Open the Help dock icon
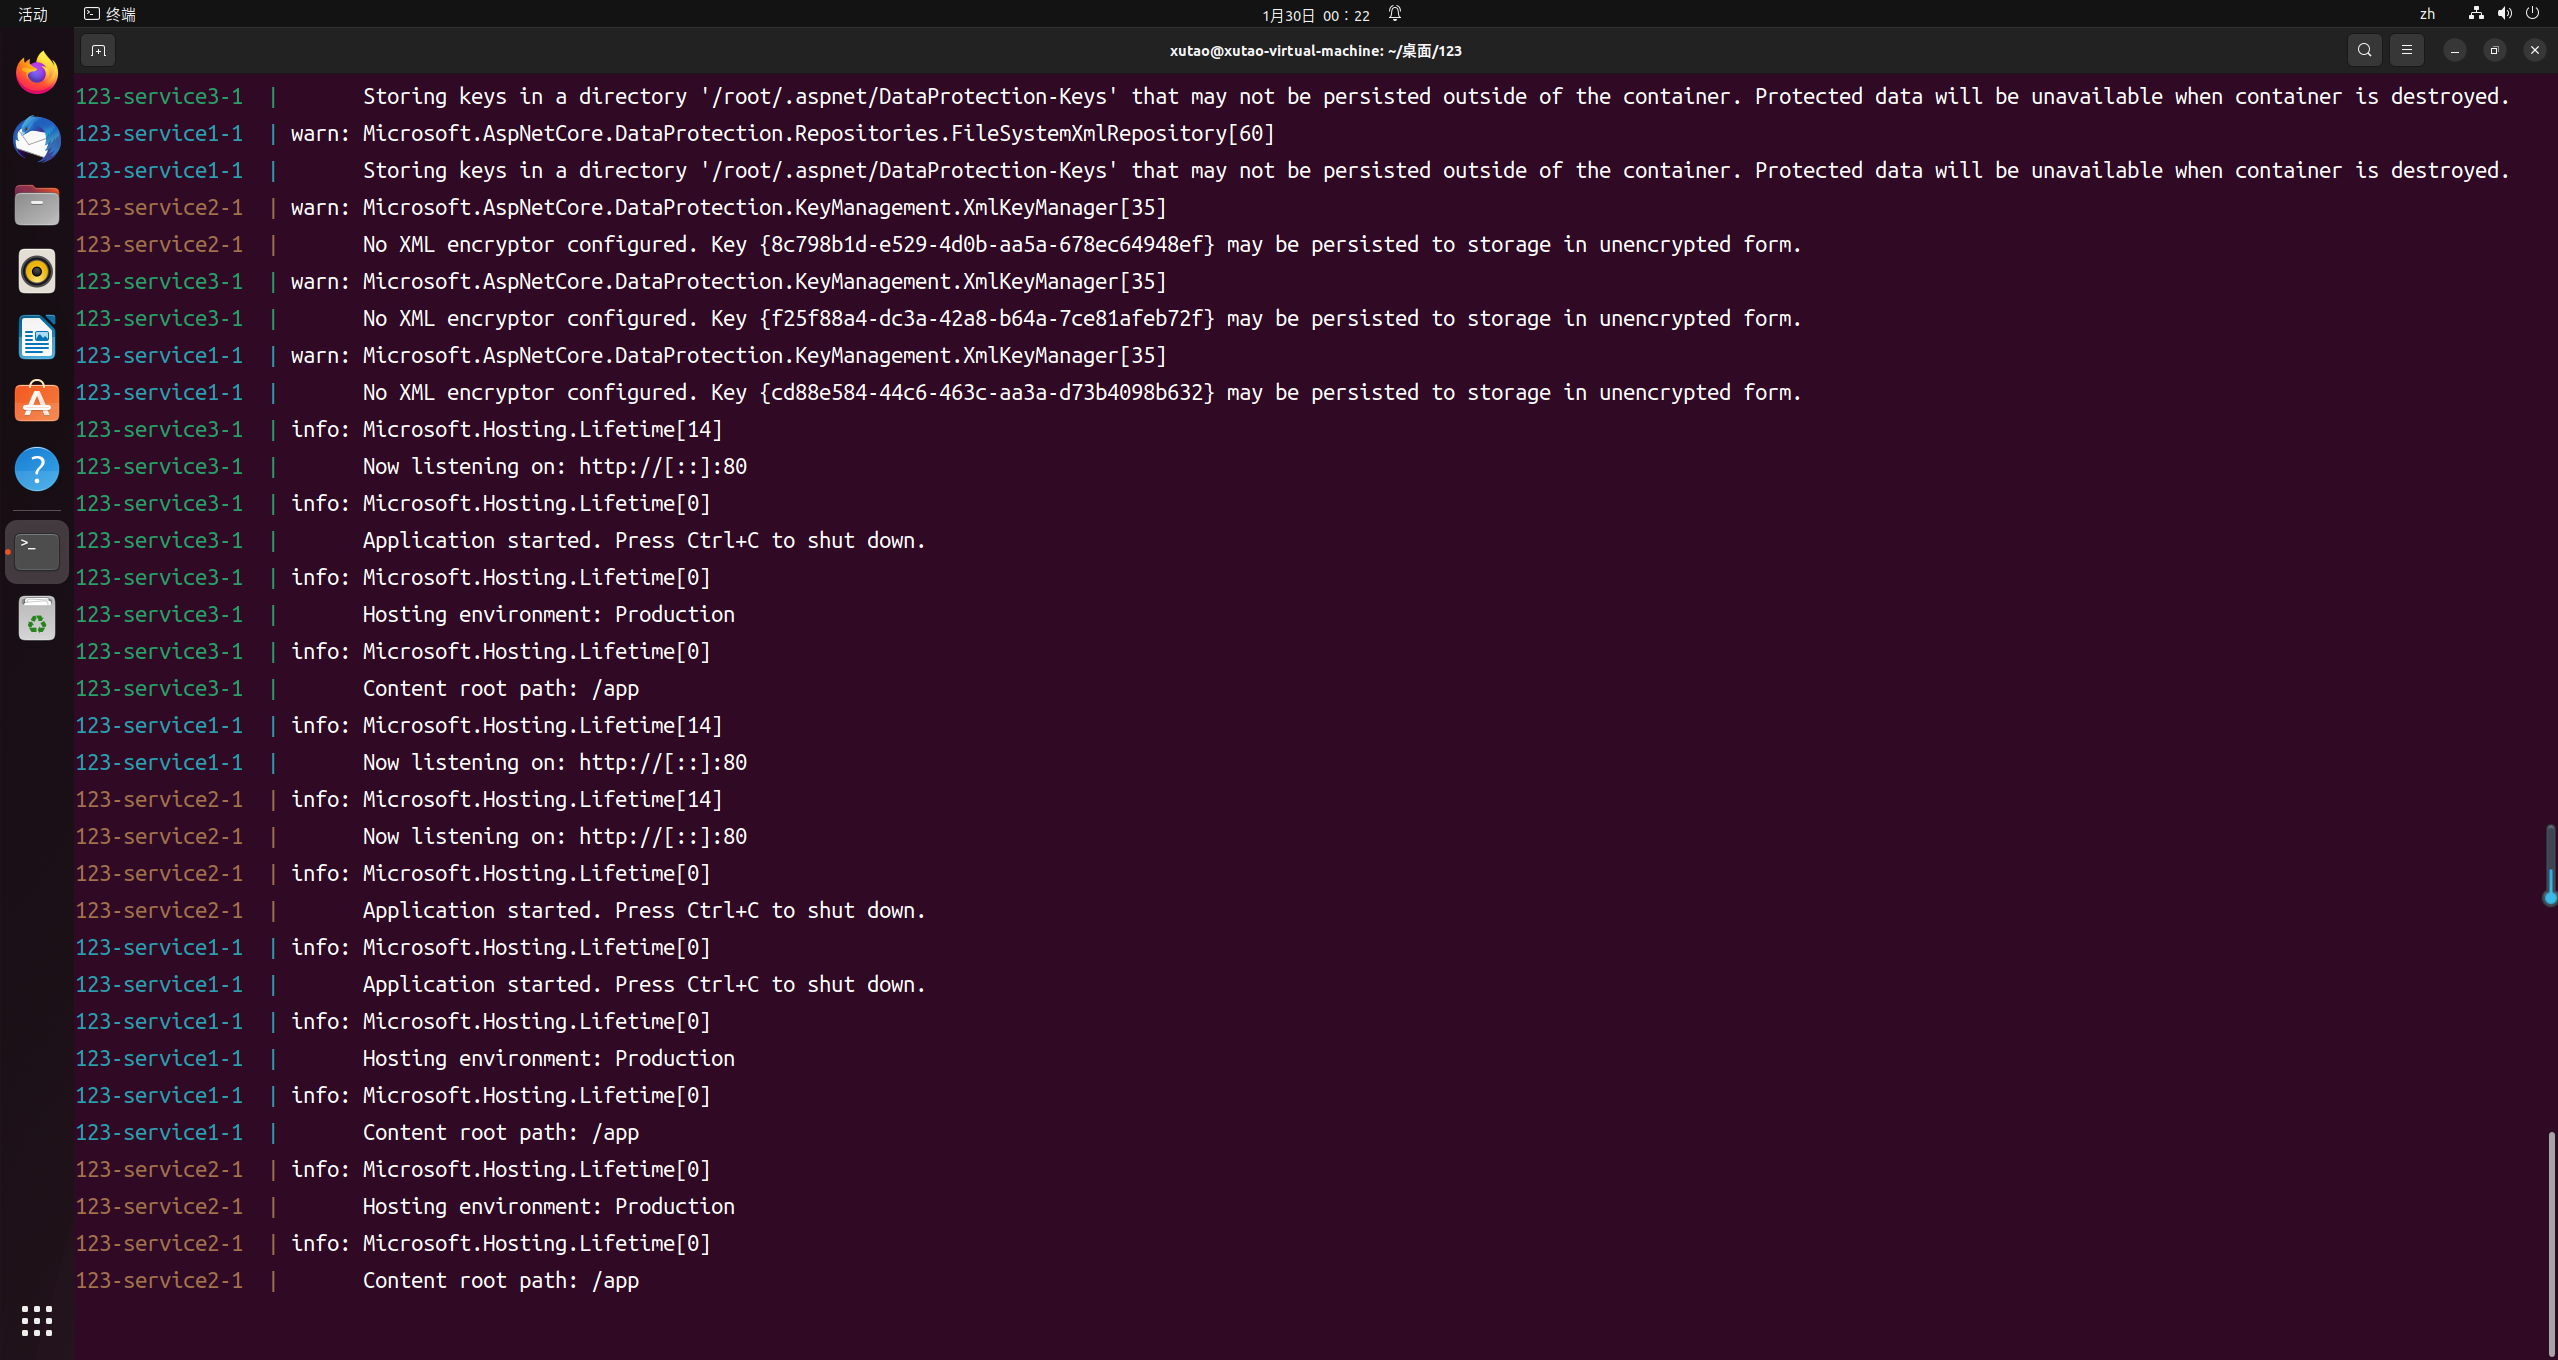2558x1360 pixels. pos(37,469)
